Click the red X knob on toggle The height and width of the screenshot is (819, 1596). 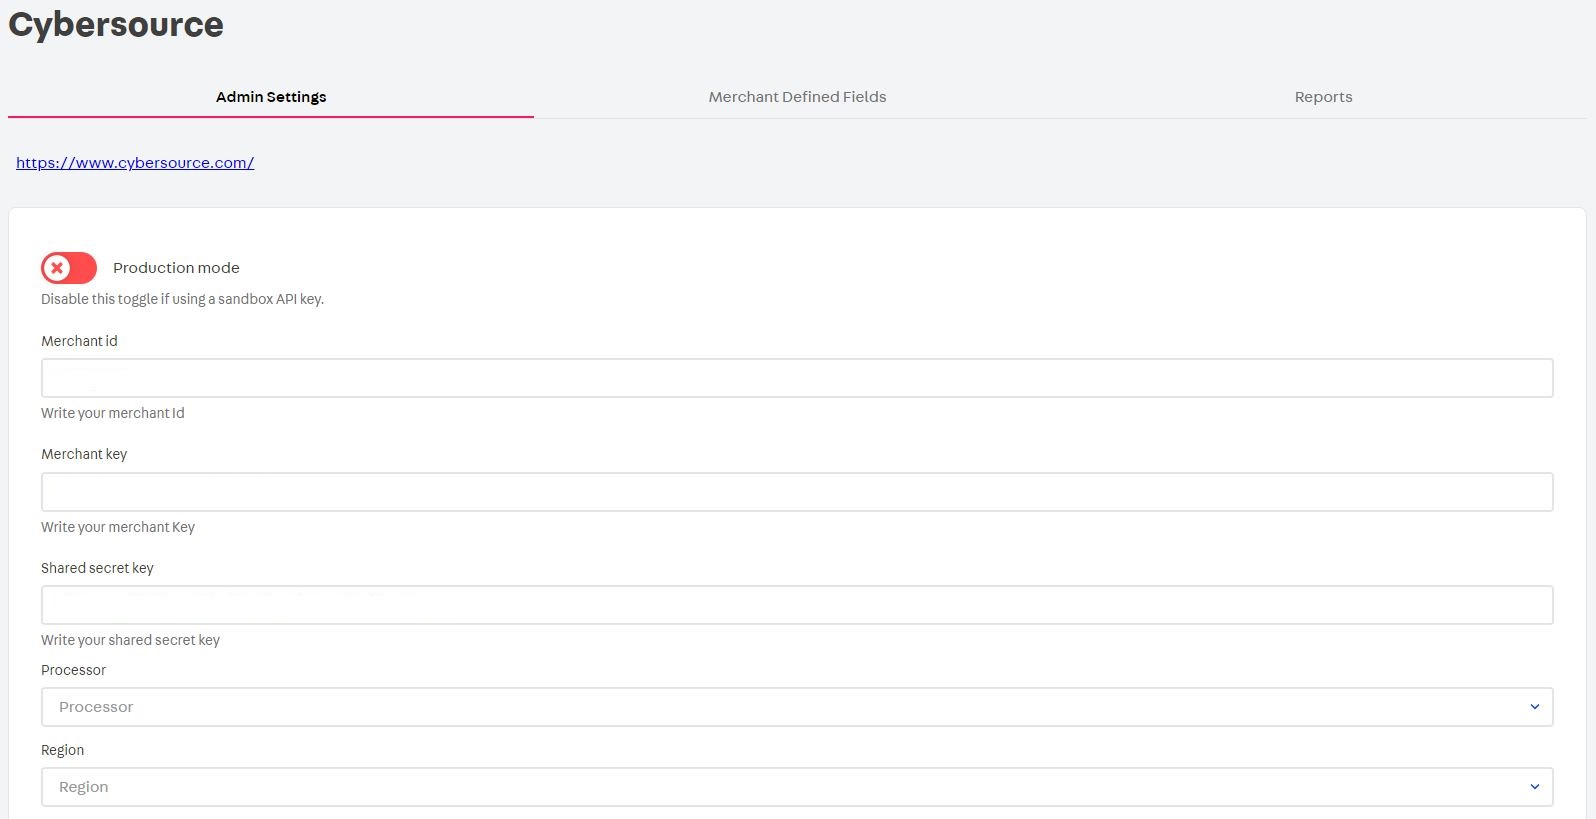click(58, 268)
